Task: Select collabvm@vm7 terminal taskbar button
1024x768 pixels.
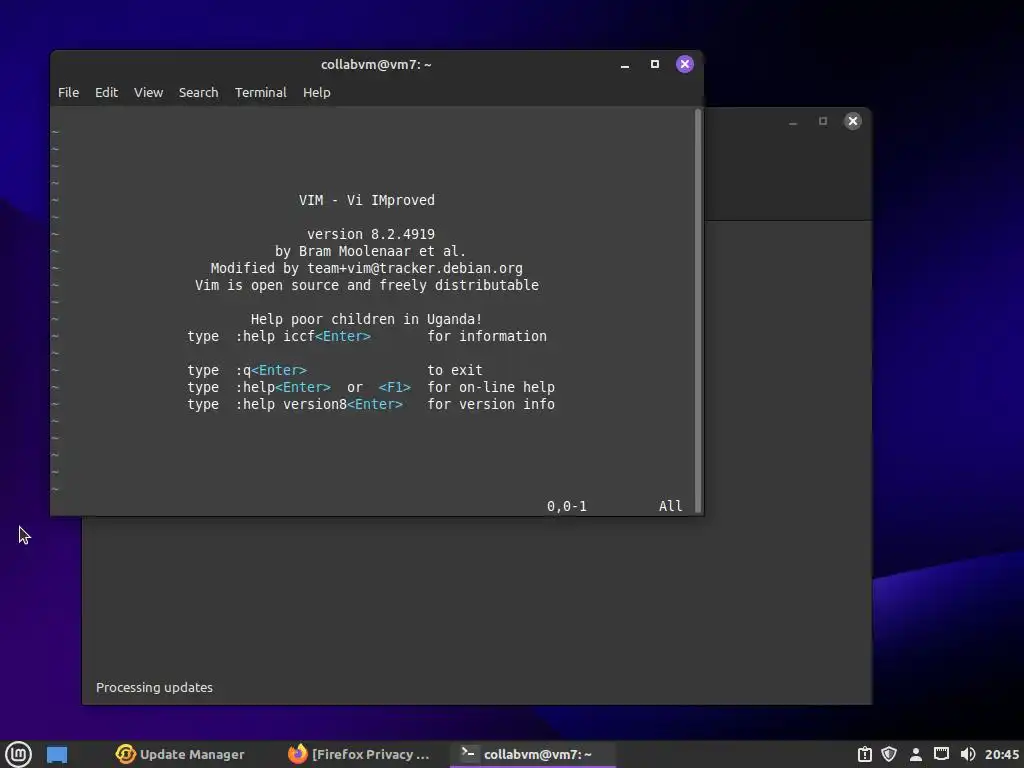Action: 532,754
